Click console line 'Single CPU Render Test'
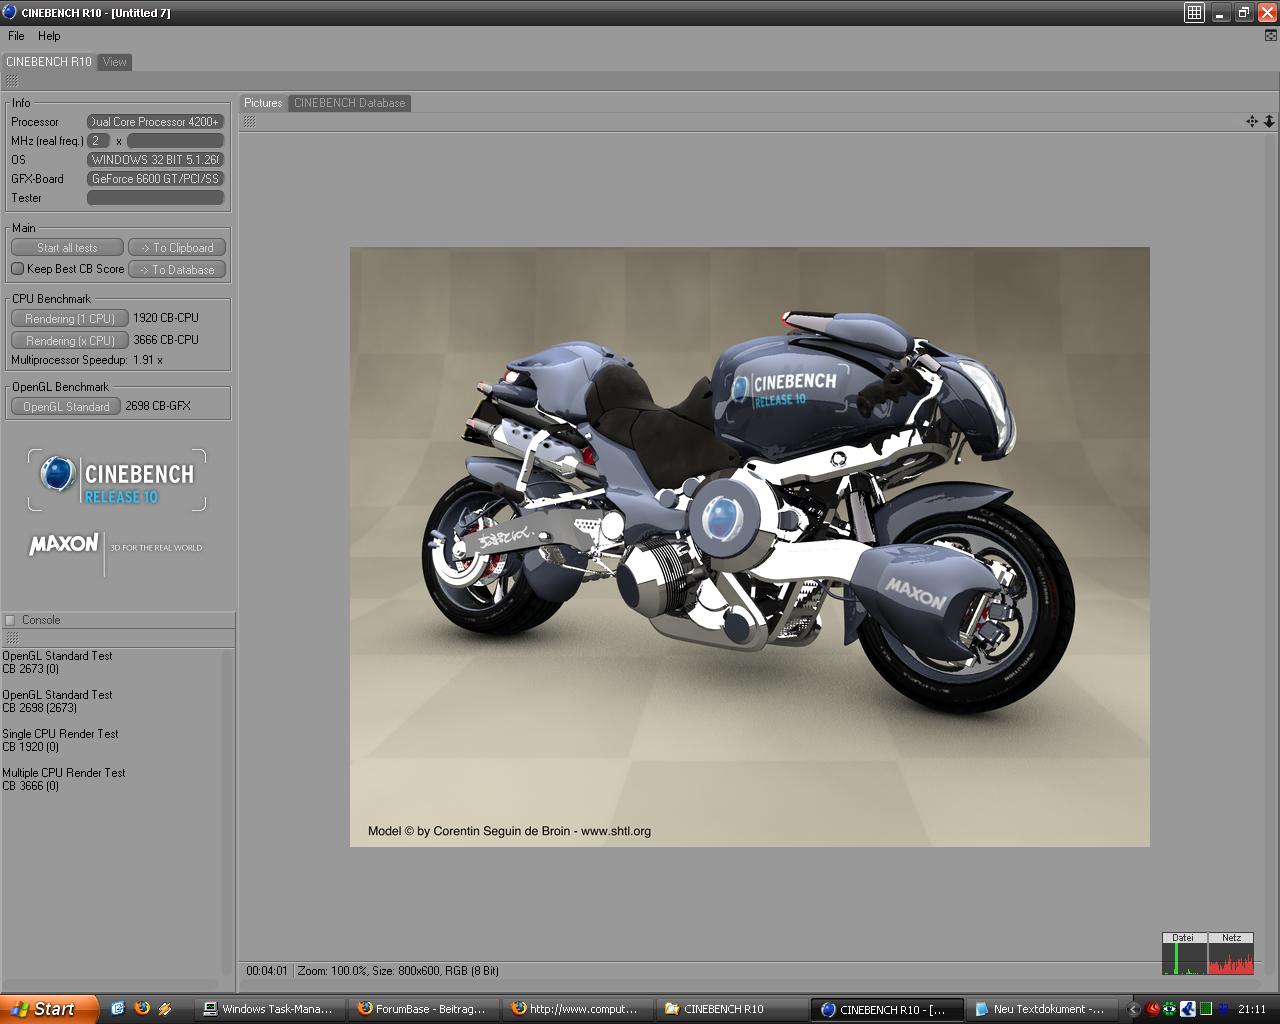This screenshot has height=1024, width=1280. click(60, 734)
